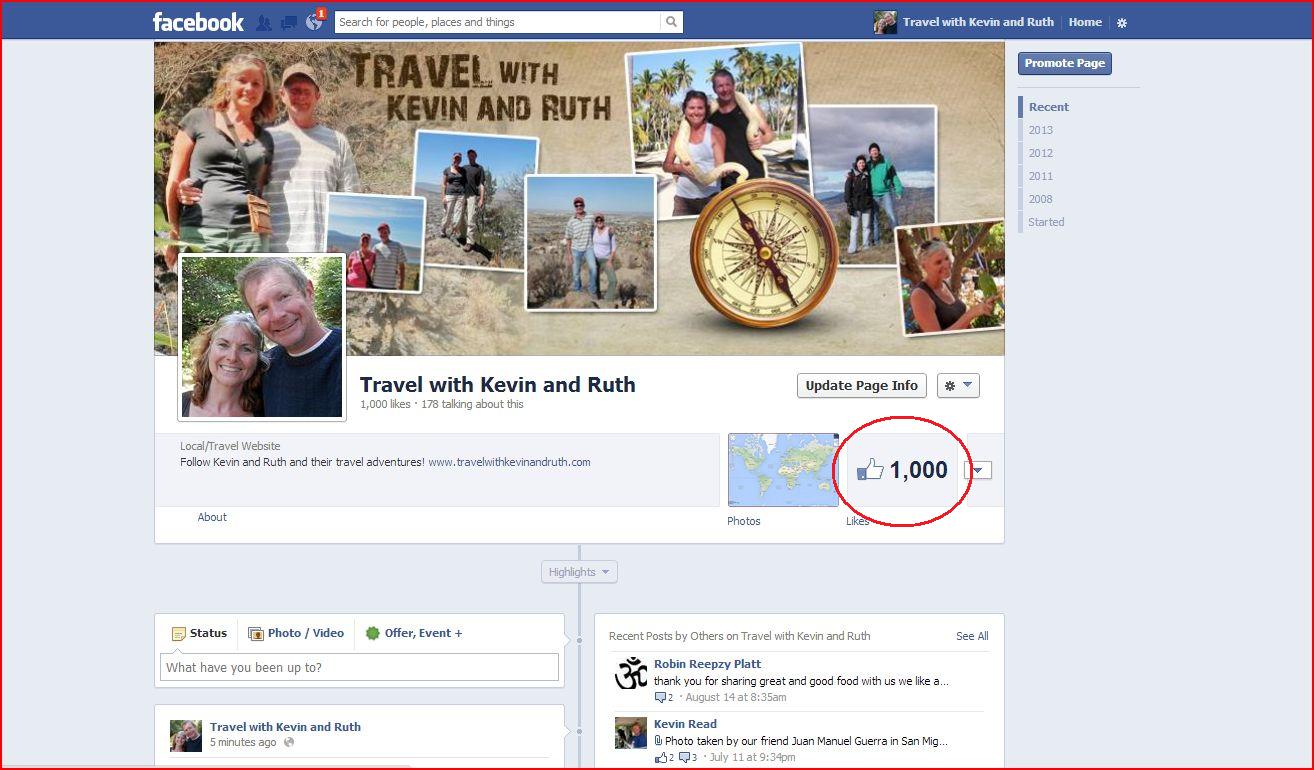Select Home in the top navigation
This screenshot has width=1314, height=770.
pyautogui.click(x=1085, y=21)
